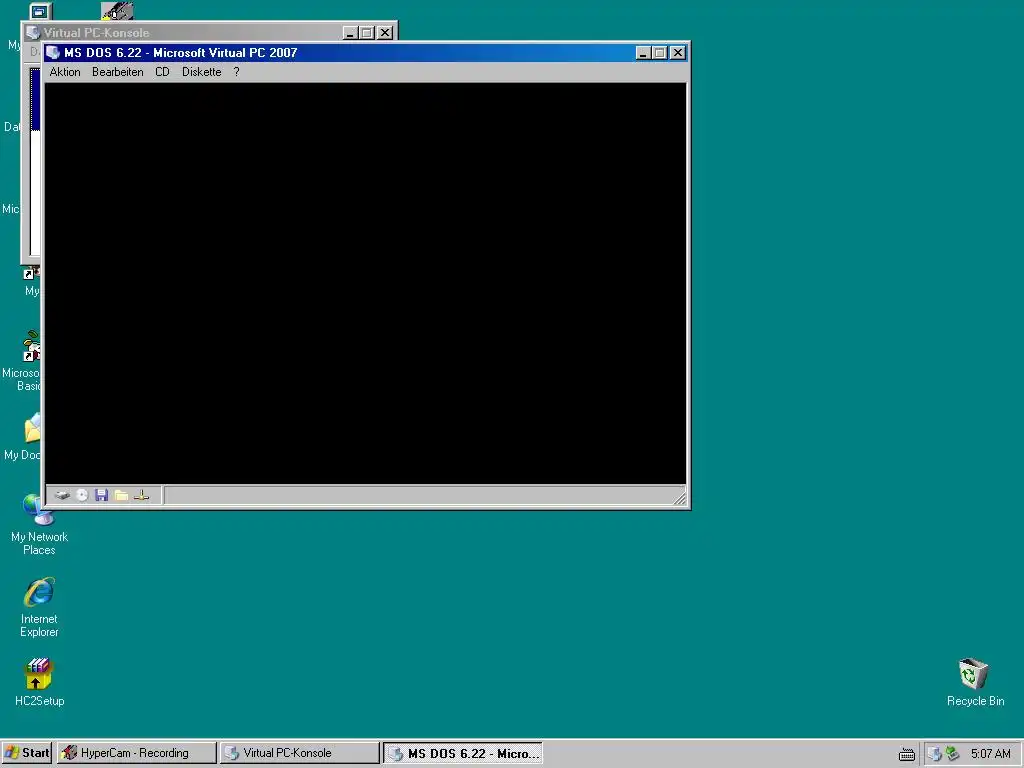Maximize the MS DOS 6.22 window
Screen dimensions: 1024x768
click(660, 53)
